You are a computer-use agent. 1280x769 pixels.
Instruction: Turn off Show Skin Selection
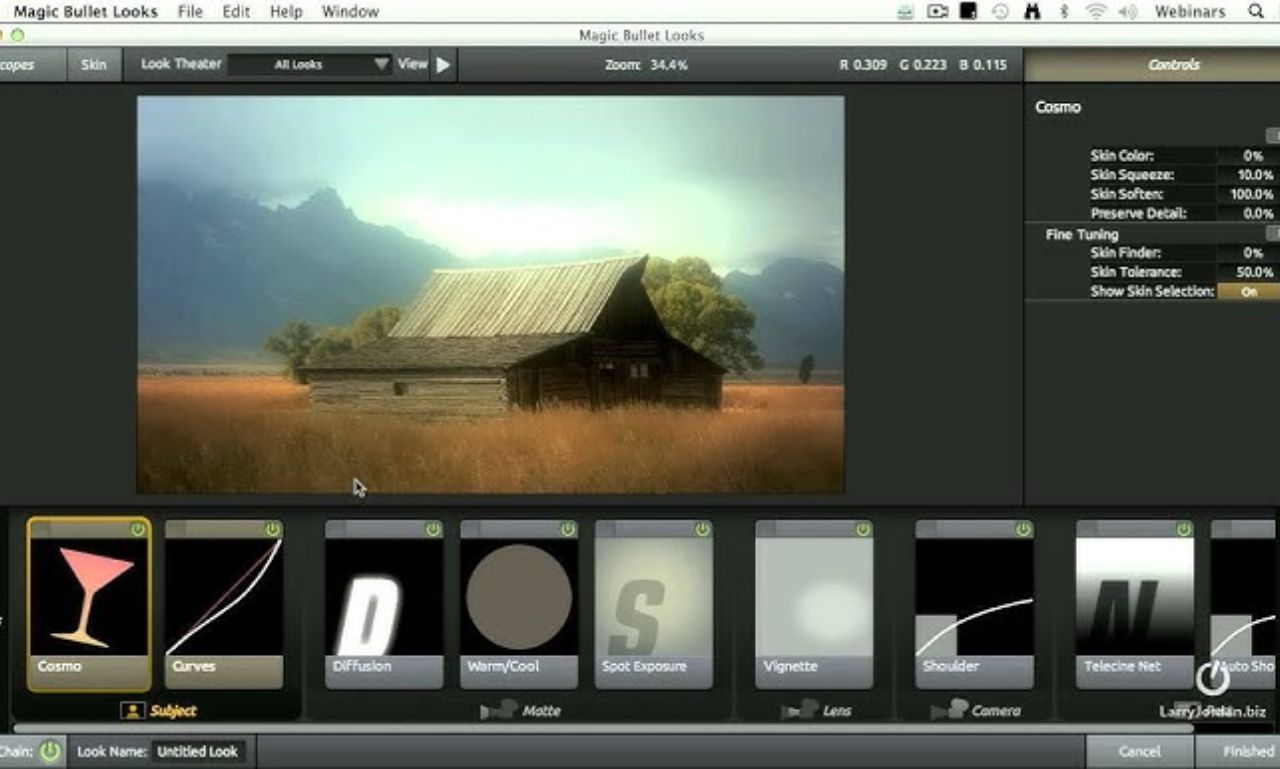[x=1248, y=292]
